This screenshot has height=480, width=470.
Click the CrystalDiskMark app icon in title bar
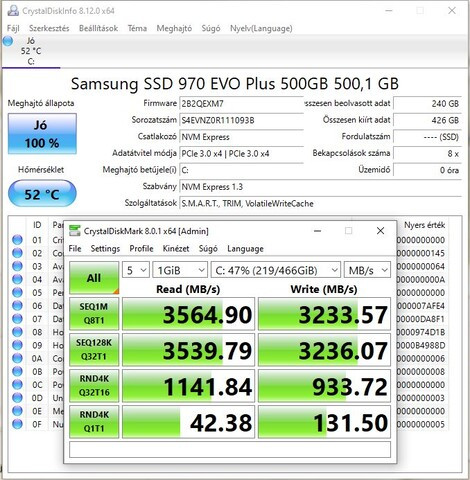coord(75,231)
